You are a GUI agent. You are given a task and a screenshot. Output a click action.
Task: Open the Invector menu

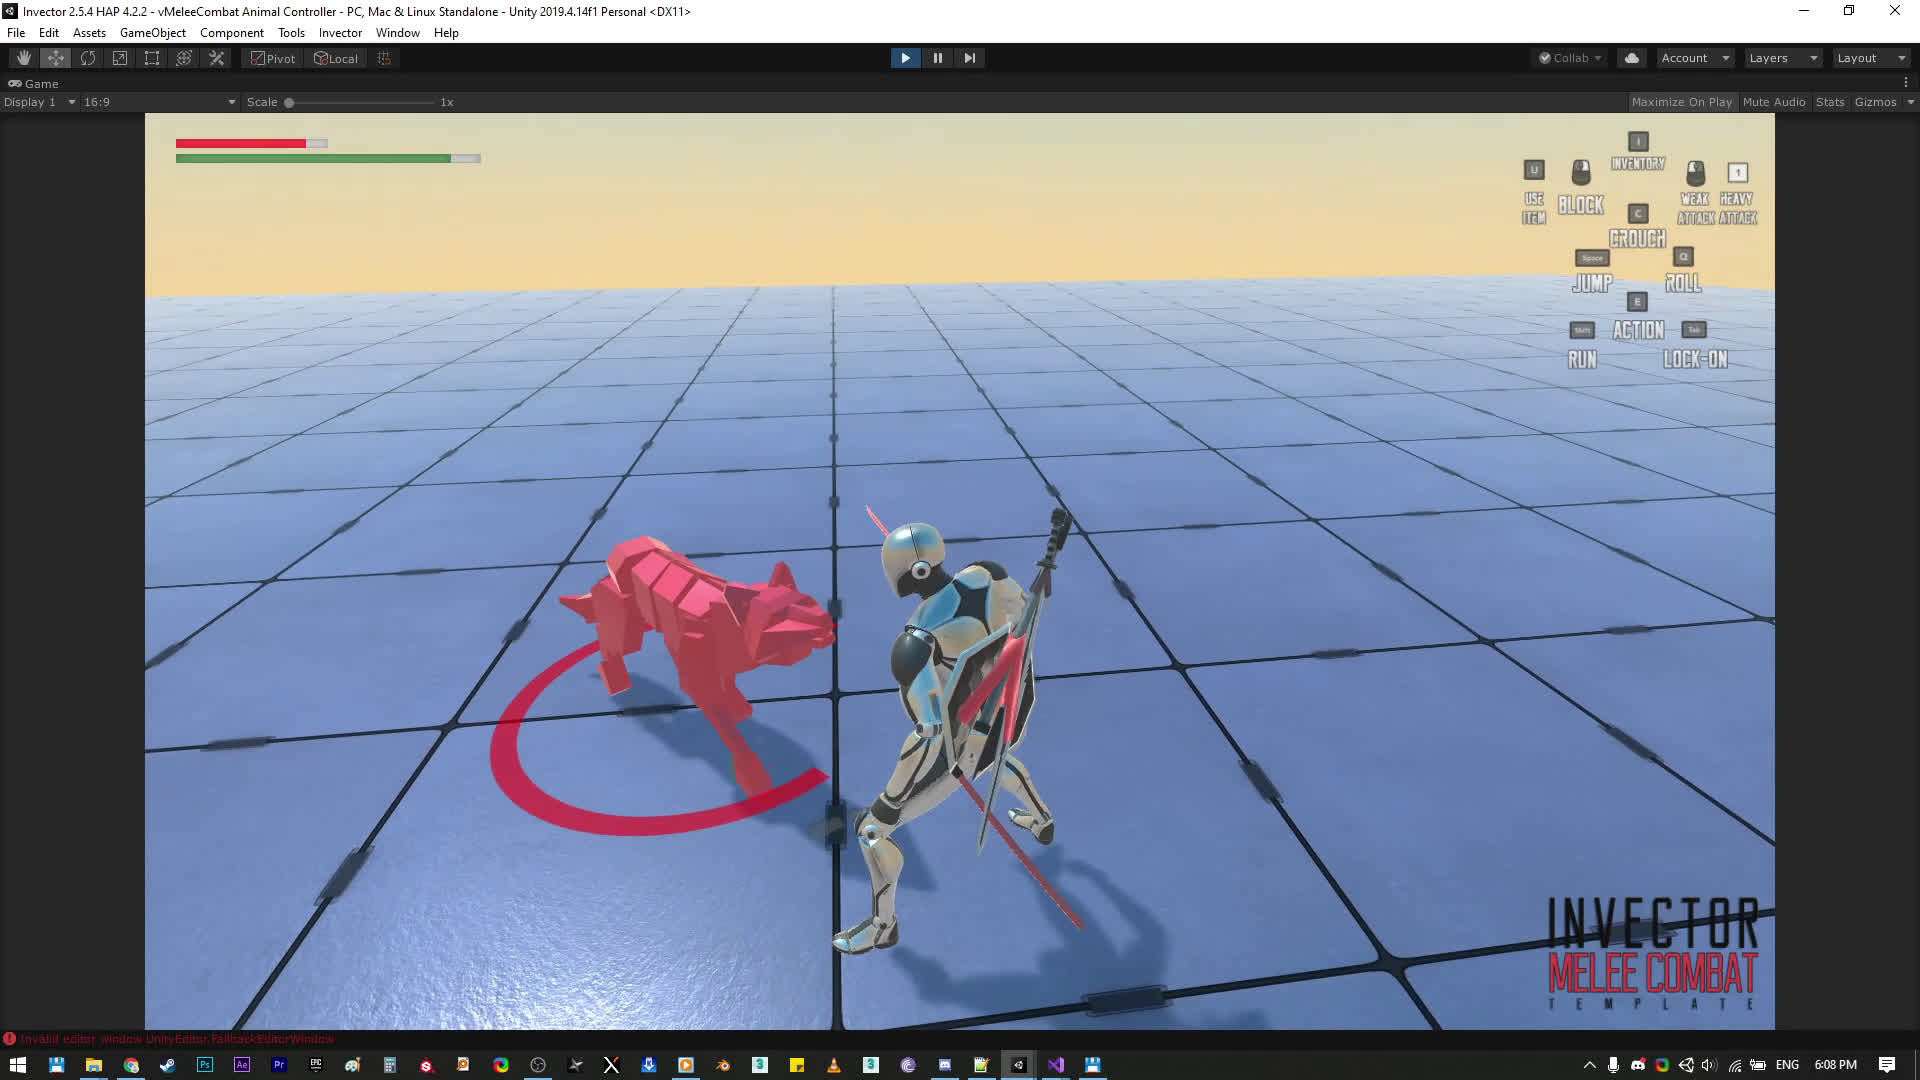[340, 33]
